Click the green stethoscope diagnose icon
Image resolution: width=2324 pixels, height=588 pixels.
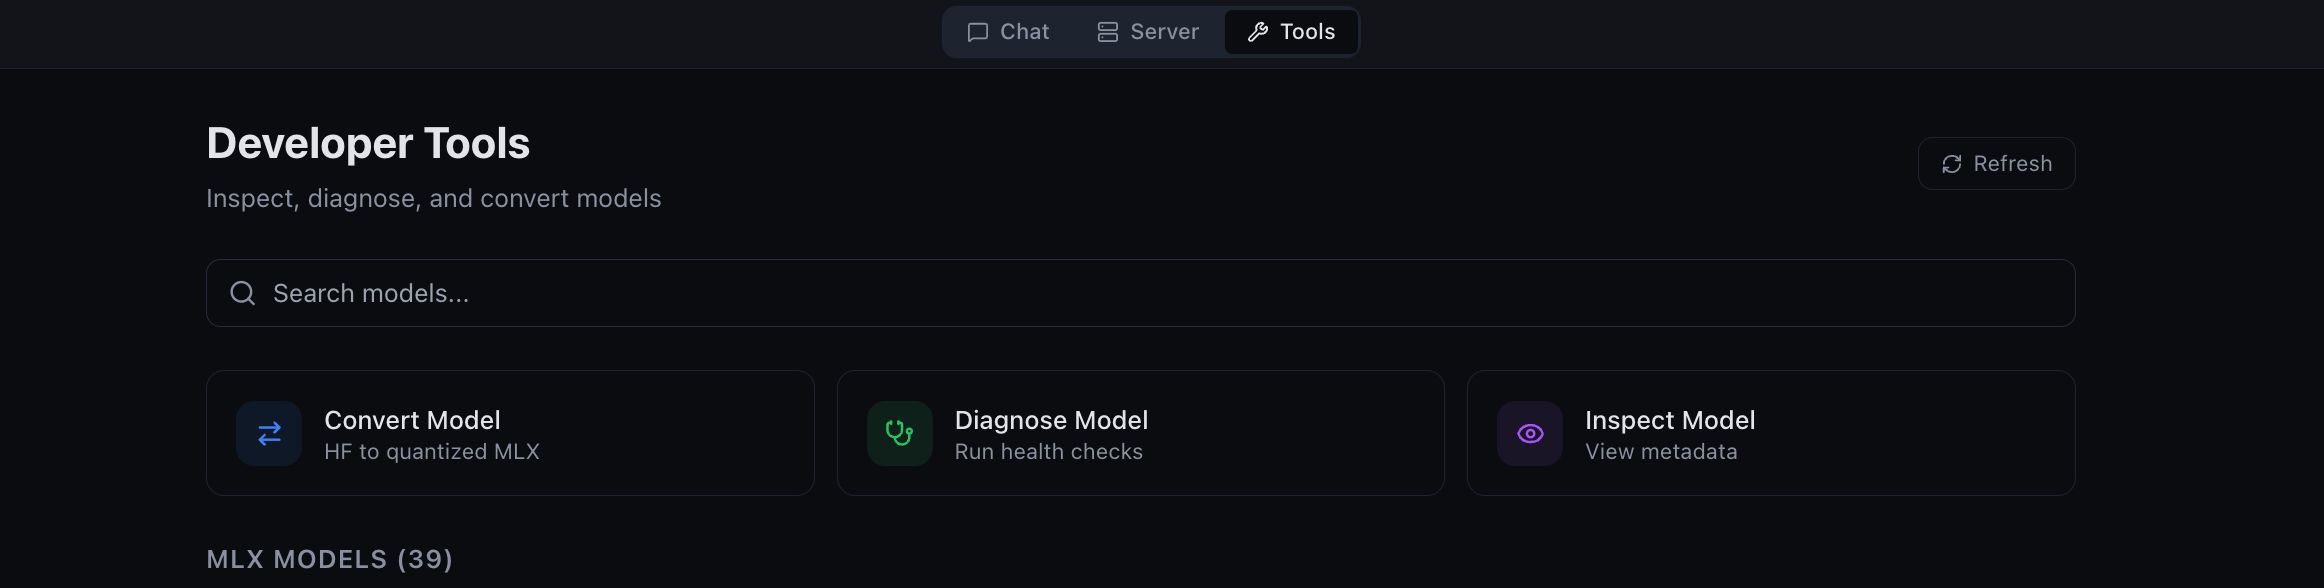[x=899, y=433]
